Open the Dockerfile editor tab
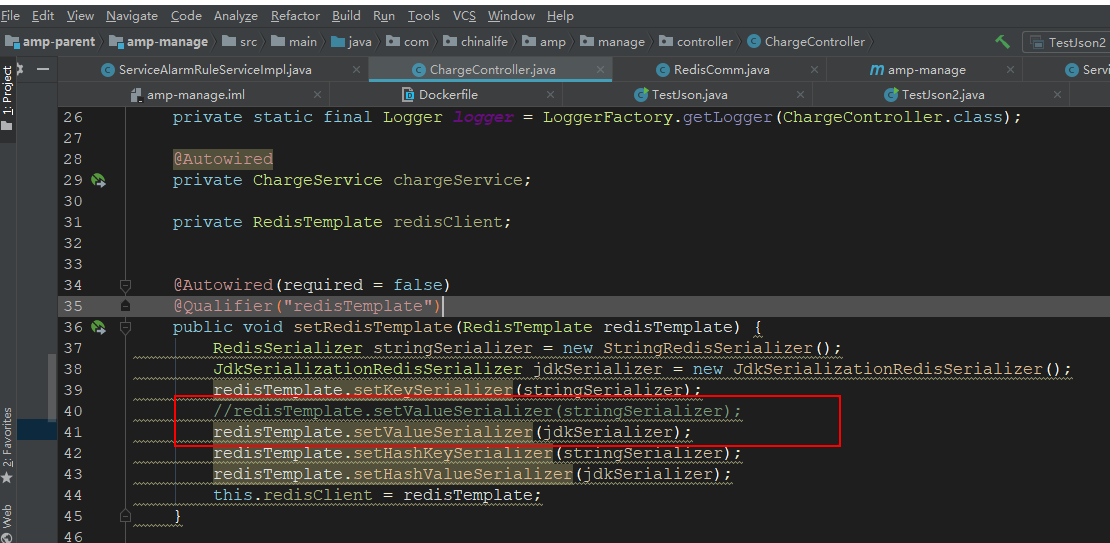 pyautogui.click(x=440, y=94)
